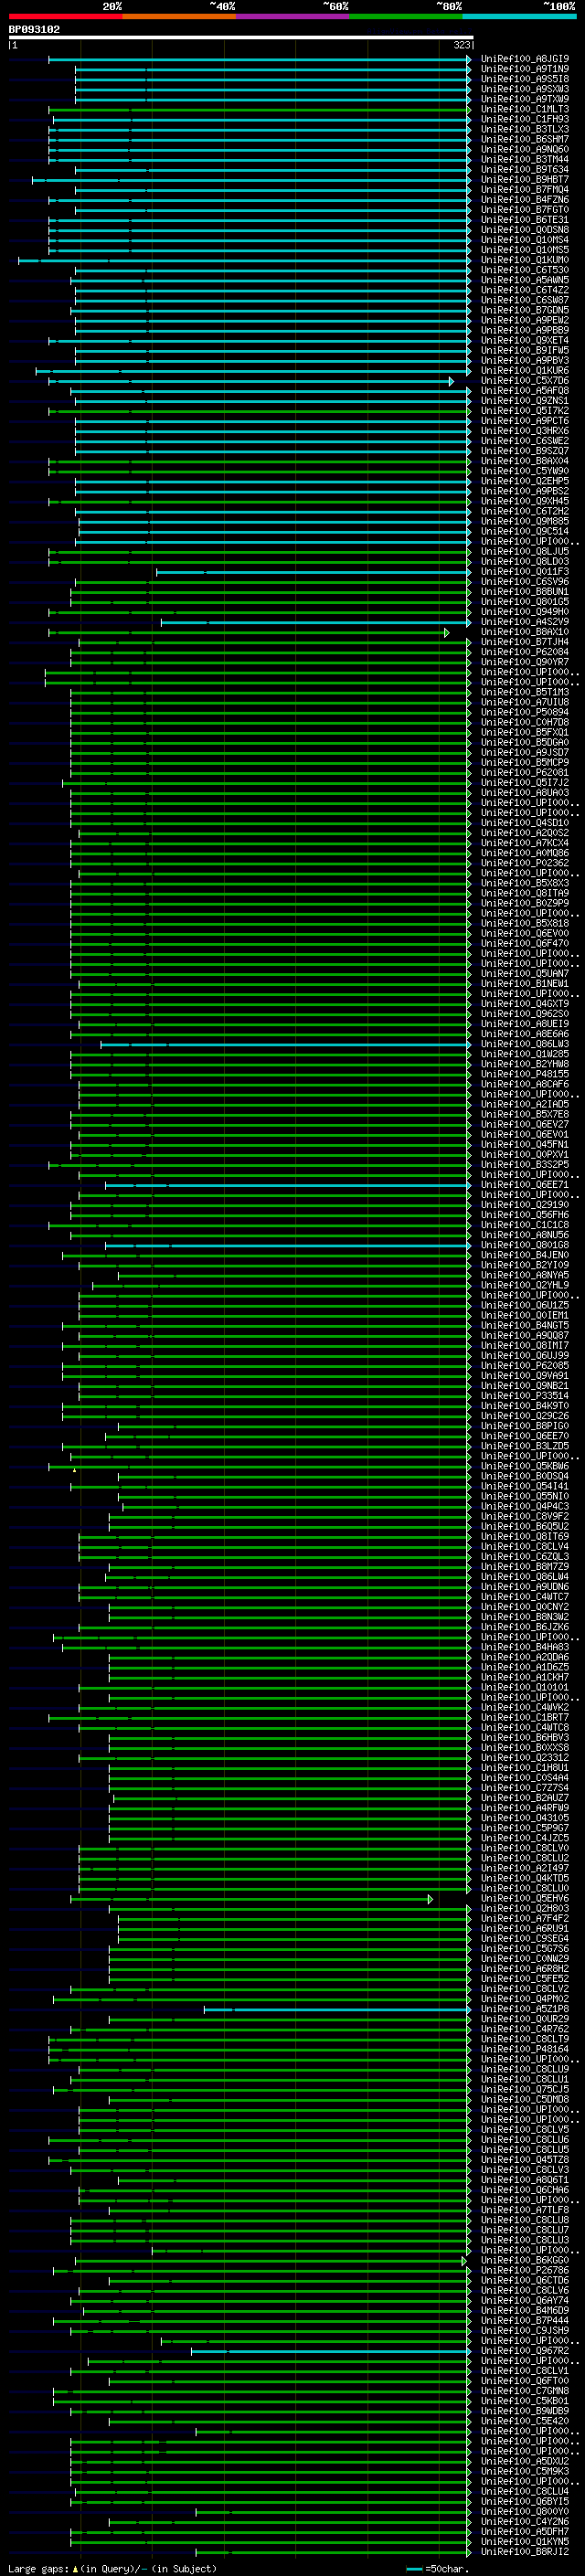Select label UniRef100_C8CLU7
Viewport: 585px width, 2576px height.
click(x=525, y=2229)
